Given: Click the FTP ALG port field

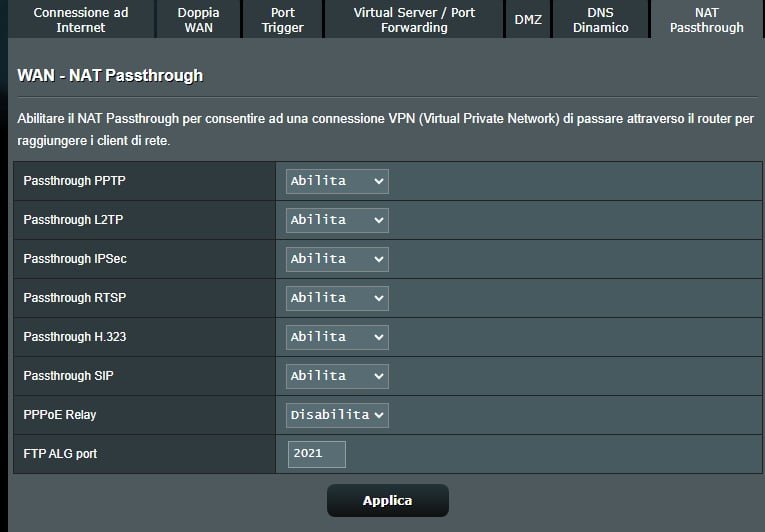Looking at the screenshot, I should tap(316, 454).
